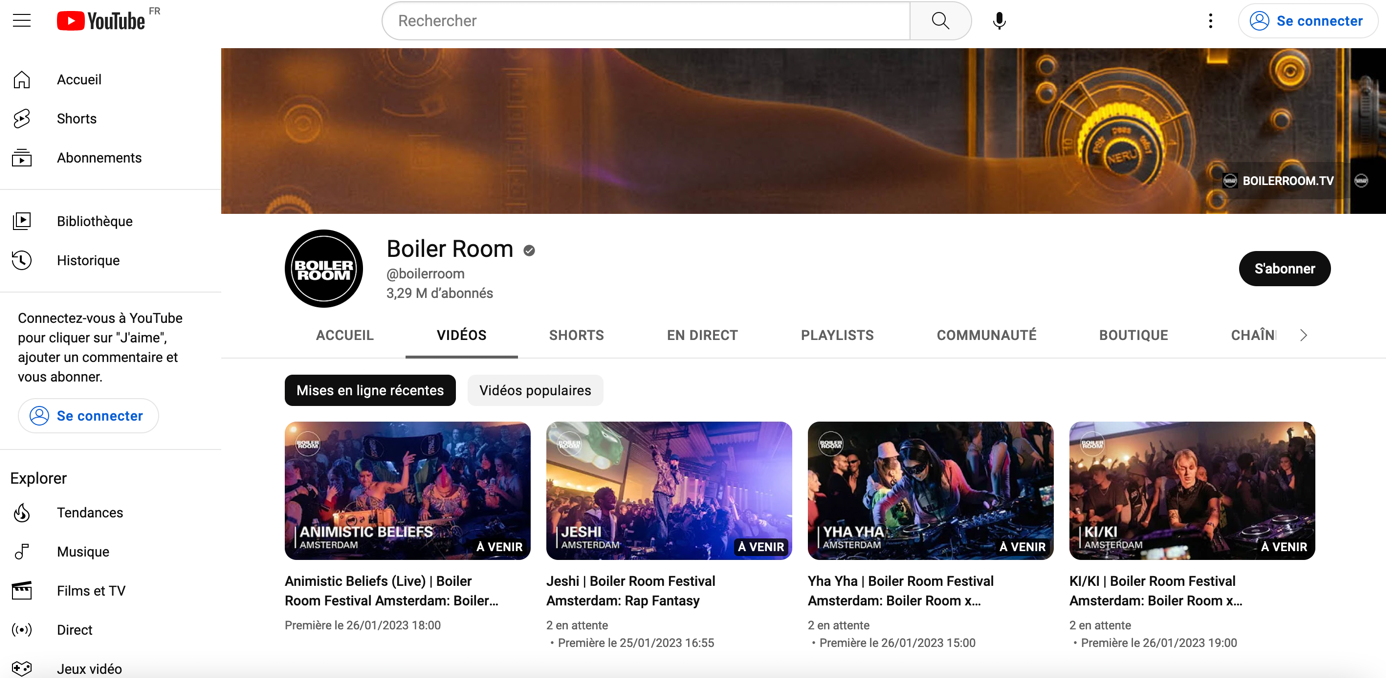
Task: Focus the Rechercher search field
Action: click(x=646, y=21)
